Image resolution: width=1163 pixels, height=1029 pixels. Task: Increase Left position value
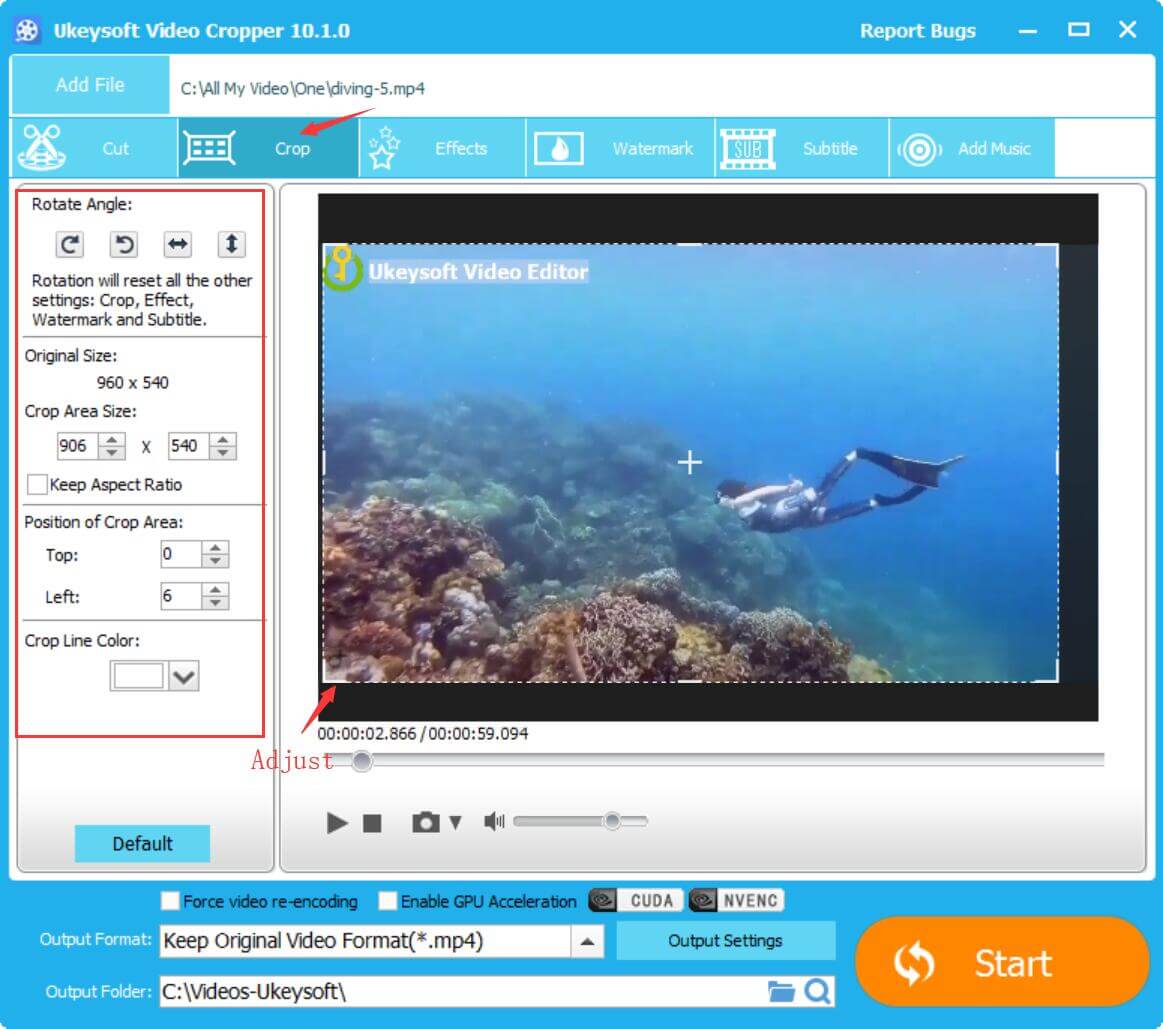coord(215,589)
